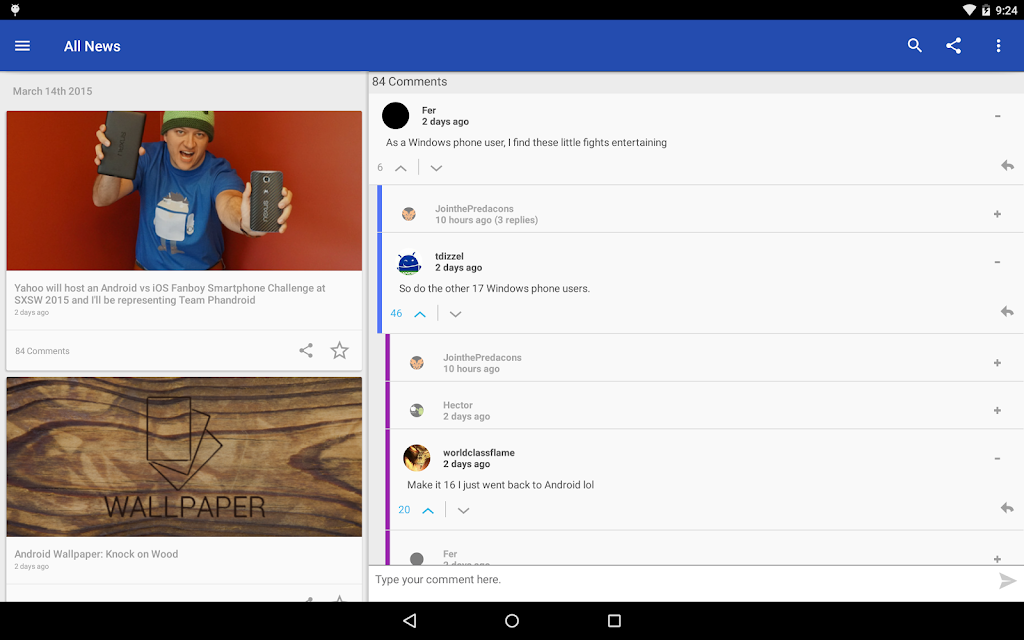Screen dimensions: 1024x640
Task: Tap share icon in top app bar
Action: (953, 45)
